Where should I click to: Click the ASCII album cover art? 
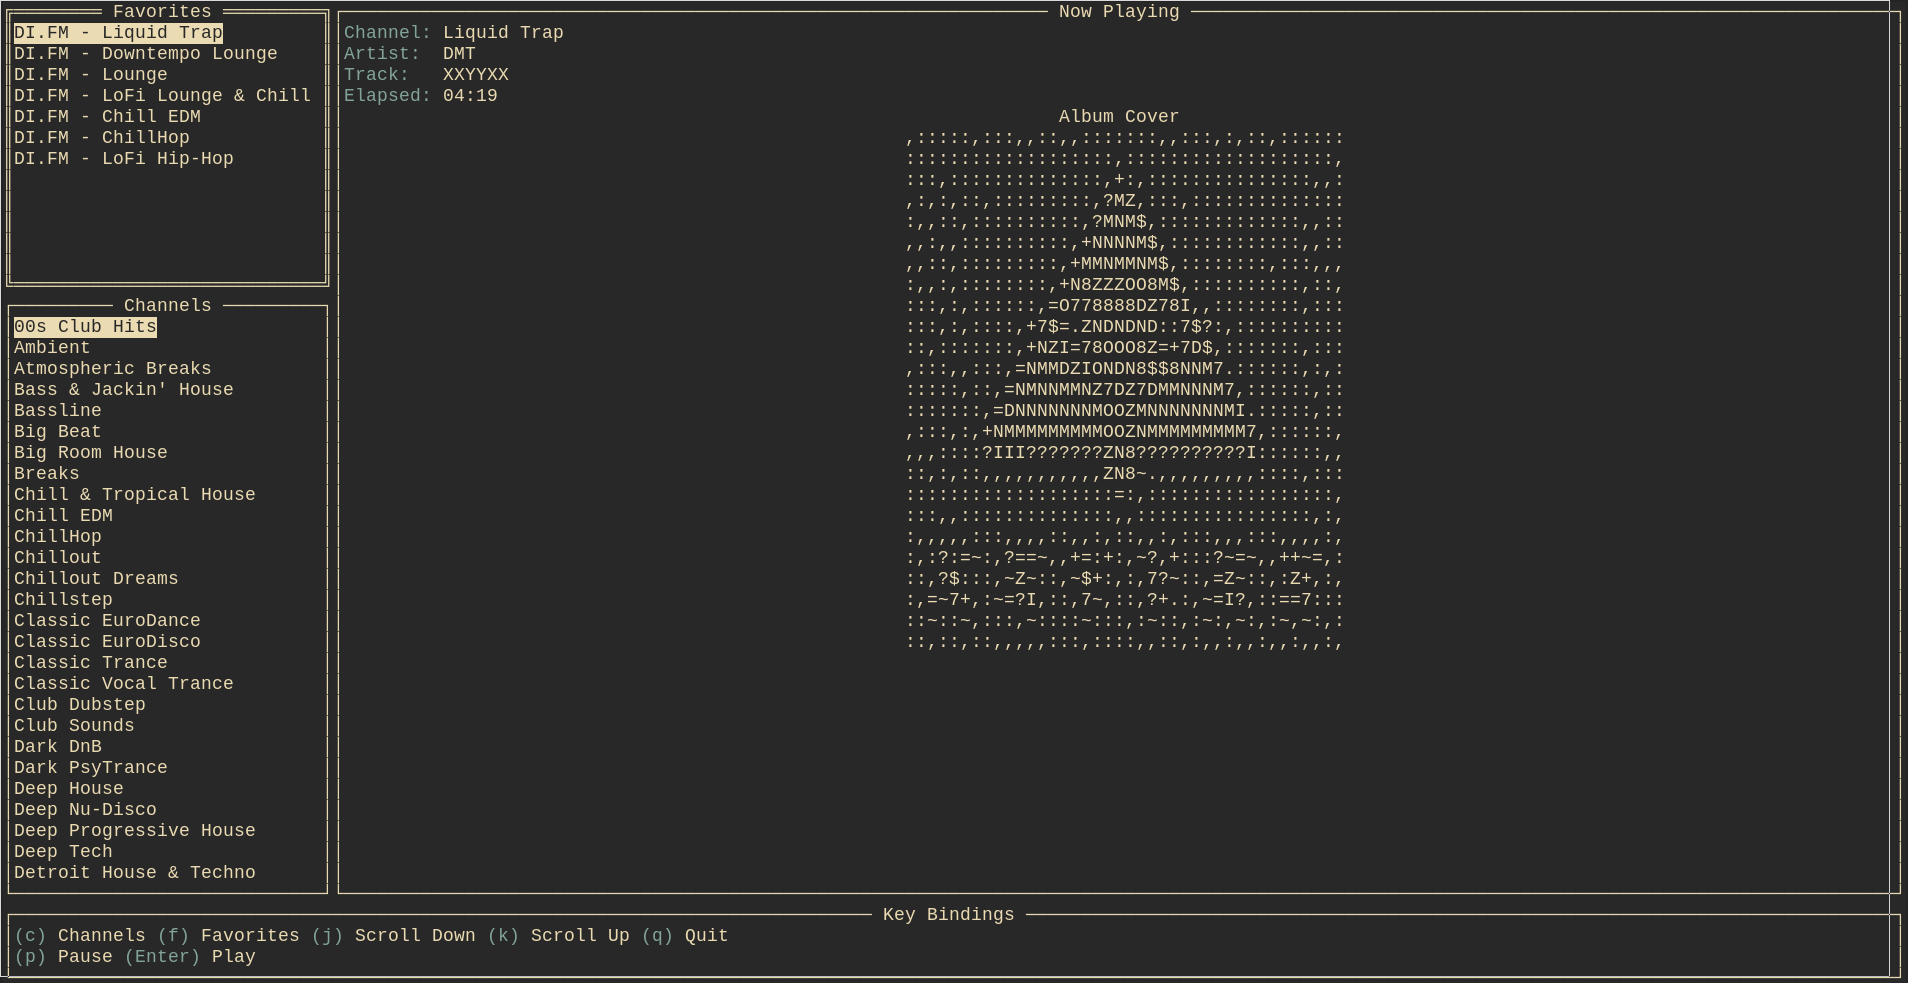click(1124, 389)
